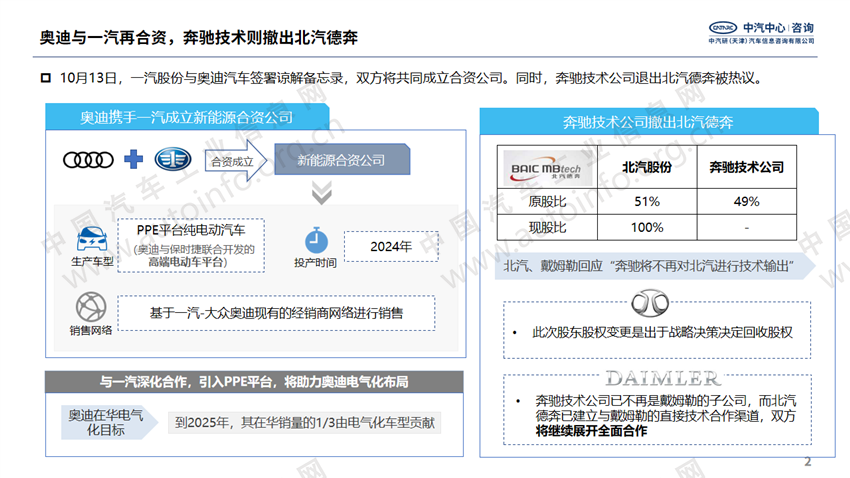This screenshot has height=478, width=850.
Task: Click the square bullet before 10月13日
Action: coord(46,78)
